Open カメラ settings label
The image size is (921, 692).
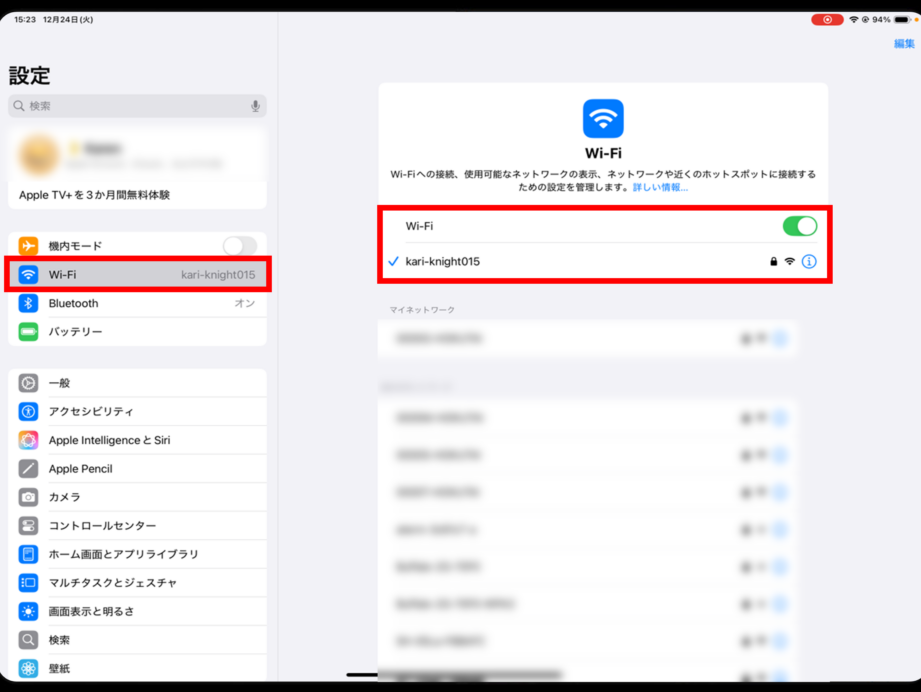point(65,497)
